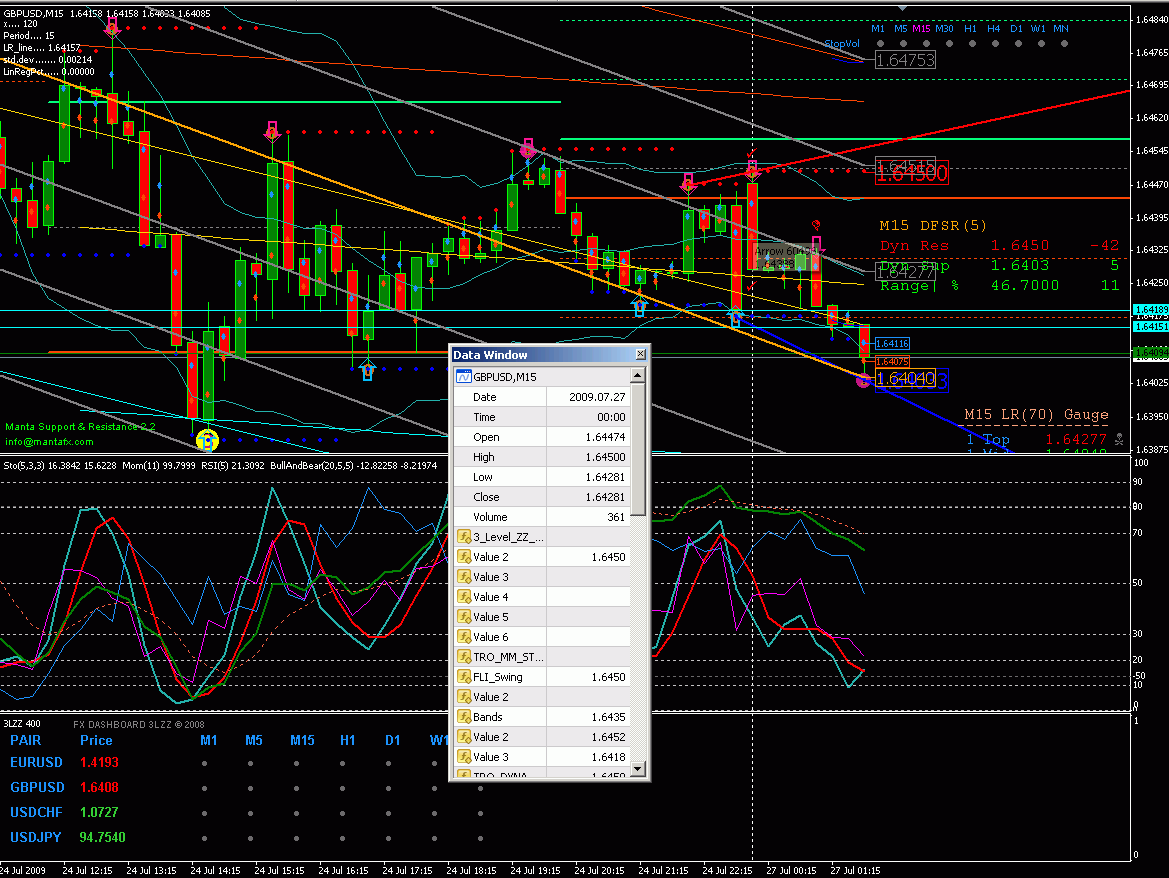Click the yellow smiley marker at chart low
Viewport: 1169px width, 878px height.
pos(207,439)
